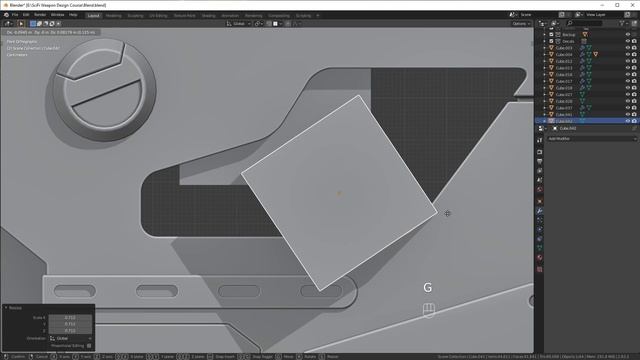This screenshot has width=640, height=360.
Task: Choose the 'invert selection' mode icon
Action: 52,24
